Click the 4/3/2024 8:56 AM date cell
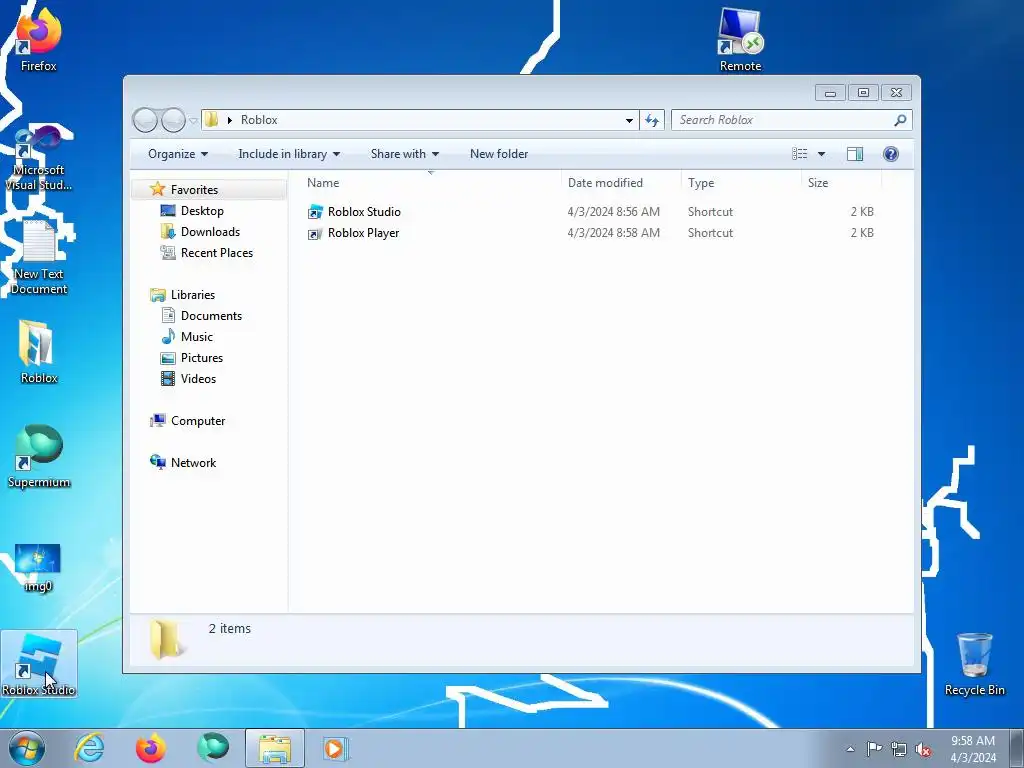The height and width of the screenshot is (768, 1024). point(613,212)
